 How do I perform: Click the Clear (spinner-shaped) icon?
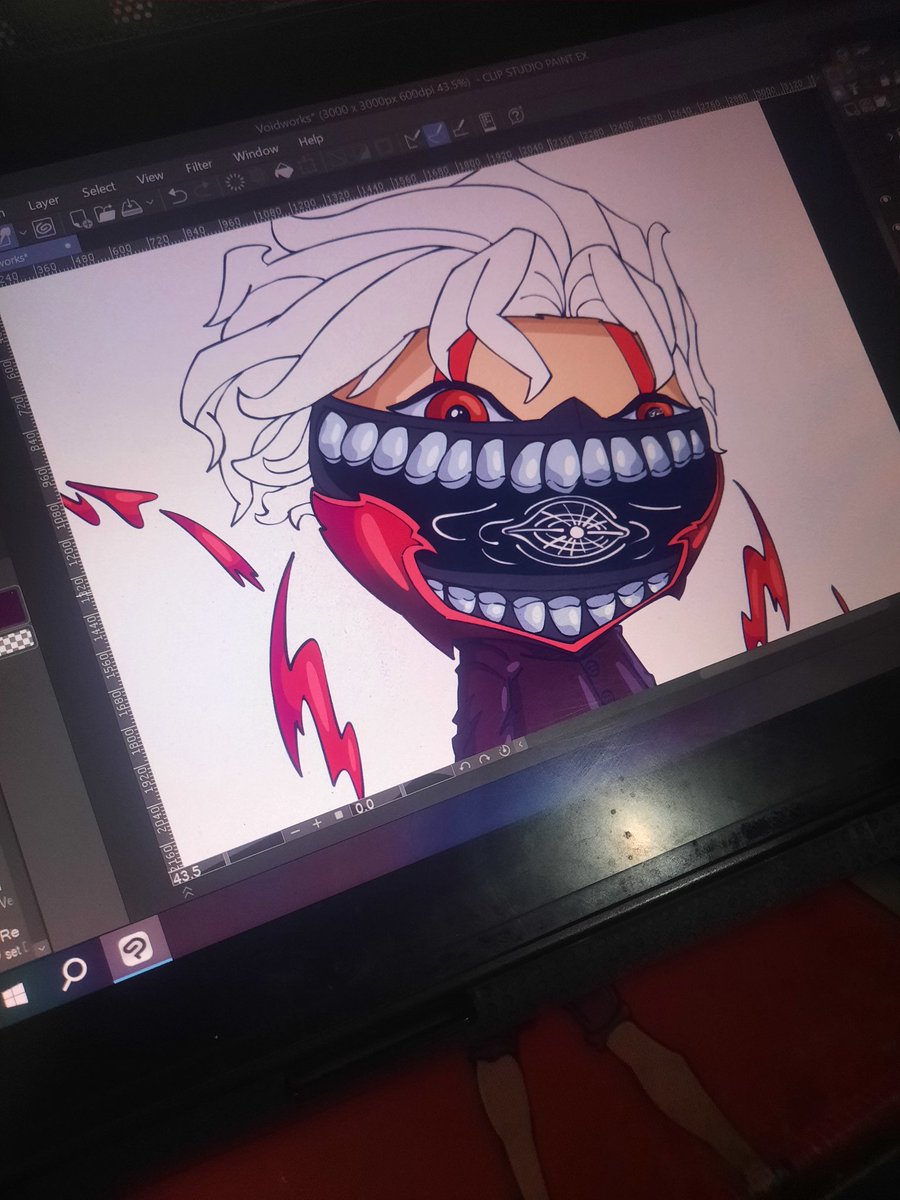tap(236, 181)
